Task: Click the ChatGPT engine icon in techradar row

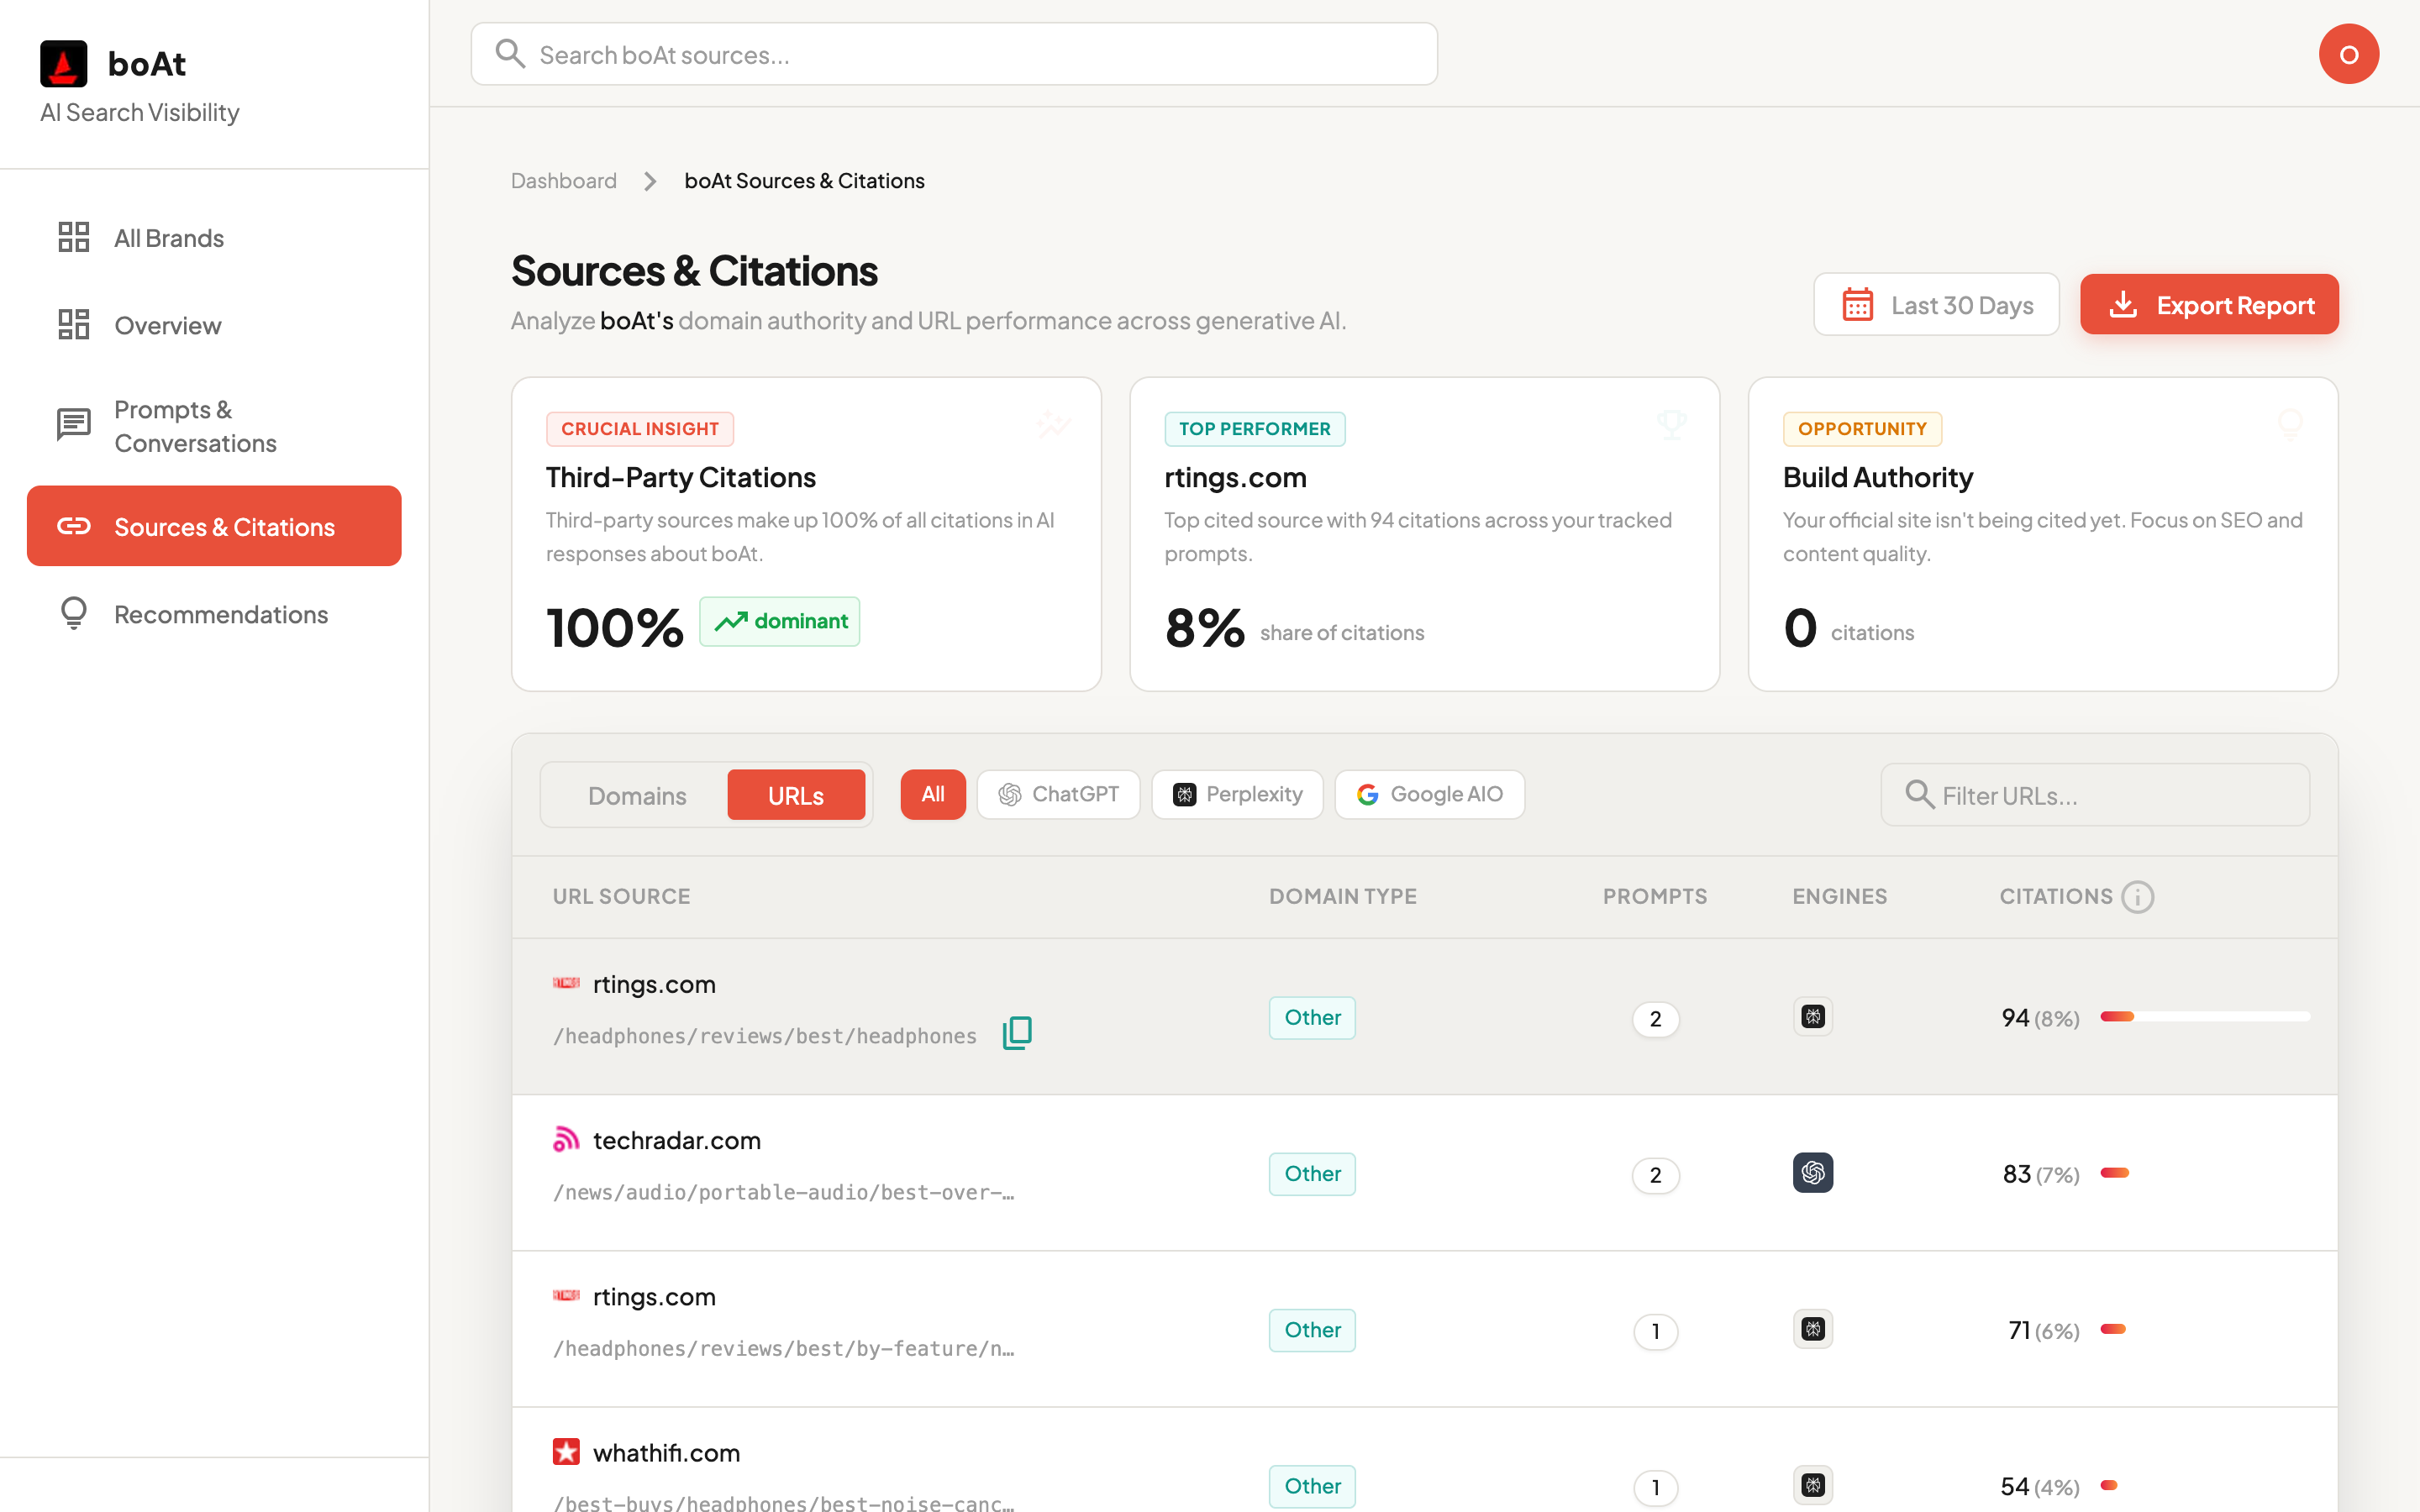Action: coord(1812,1173)
